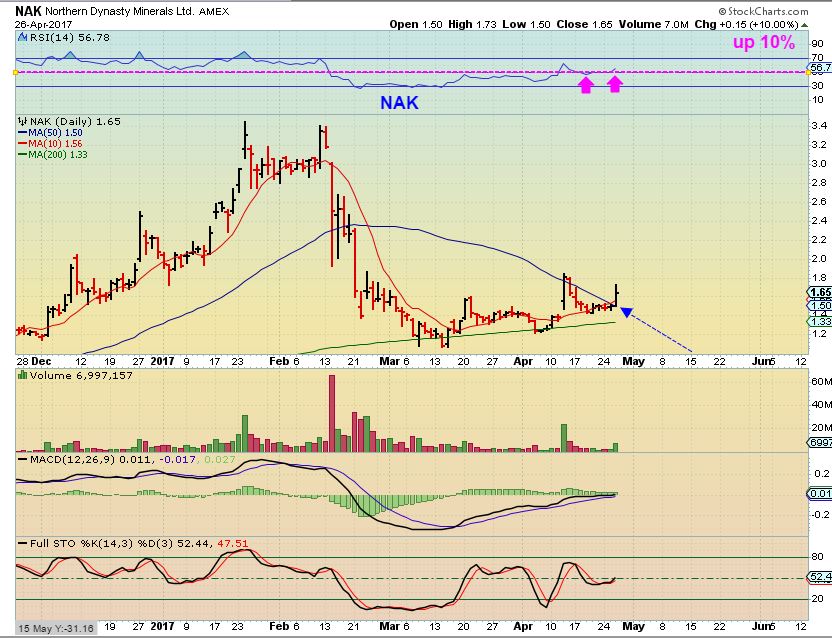Click the blue NAK label in the RSI panel
The image size is (832, 638).
tap(400, 102)
